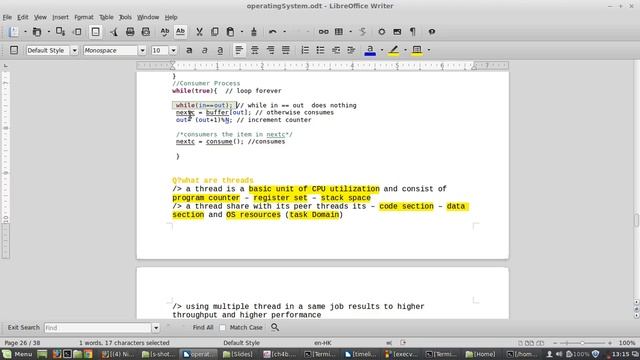Expand the Default Style paragraph dropdown
The width and height of the screenshot is (640, 360).
[75, 50]
